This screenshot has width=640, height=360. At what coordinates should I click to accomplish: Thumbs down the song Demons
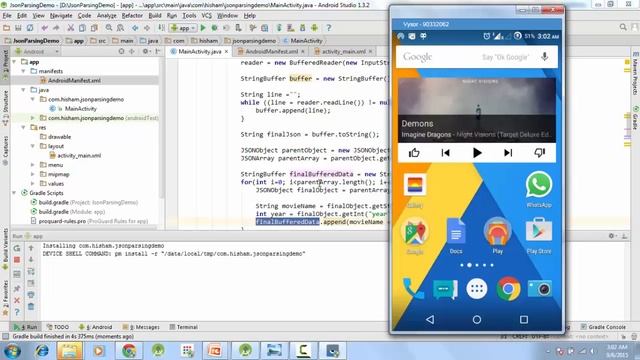540,153
